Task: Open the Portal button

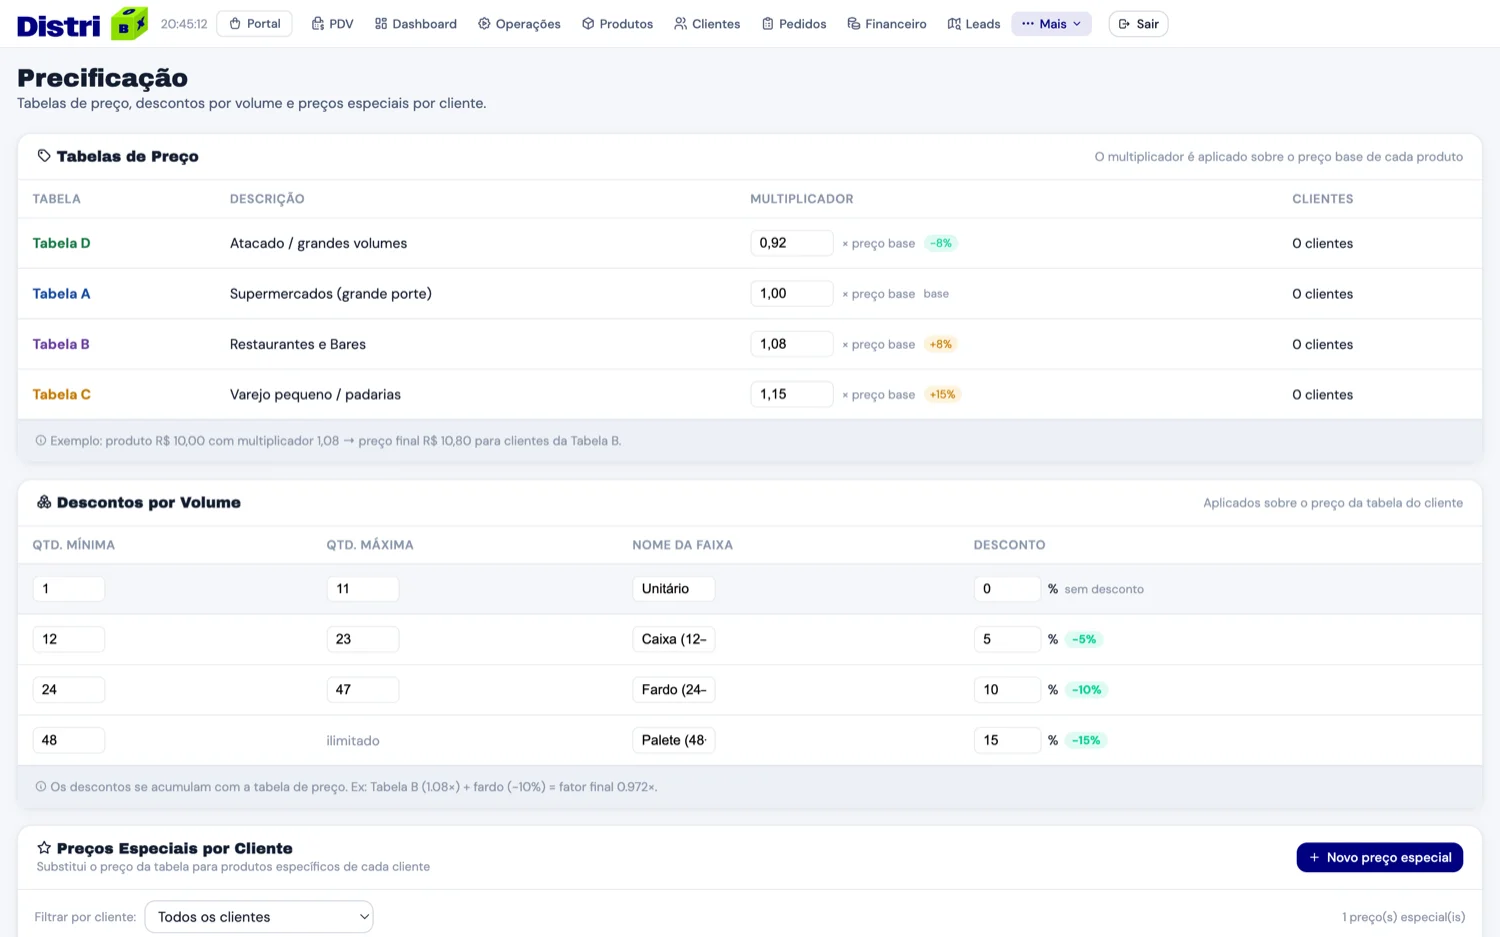Action: 255,24
